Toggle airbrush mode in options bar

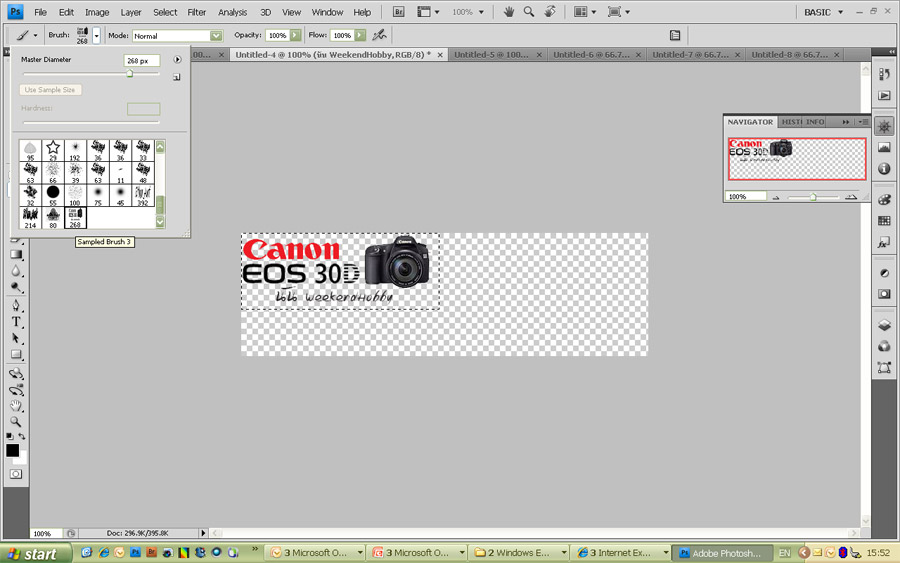[x=379, y=35]
